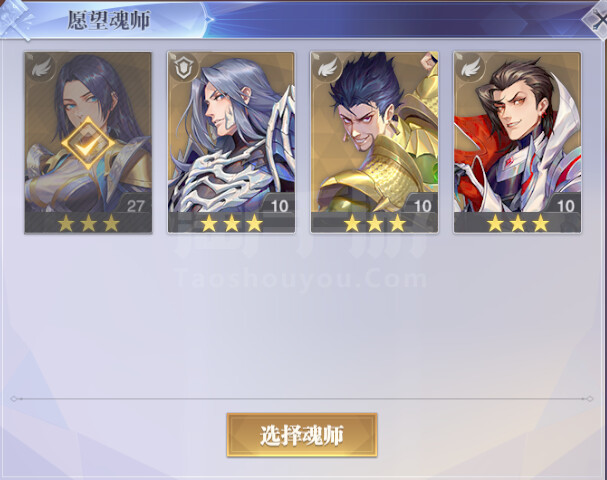Click level 10 badge on silver-haired card

[279, 205]
